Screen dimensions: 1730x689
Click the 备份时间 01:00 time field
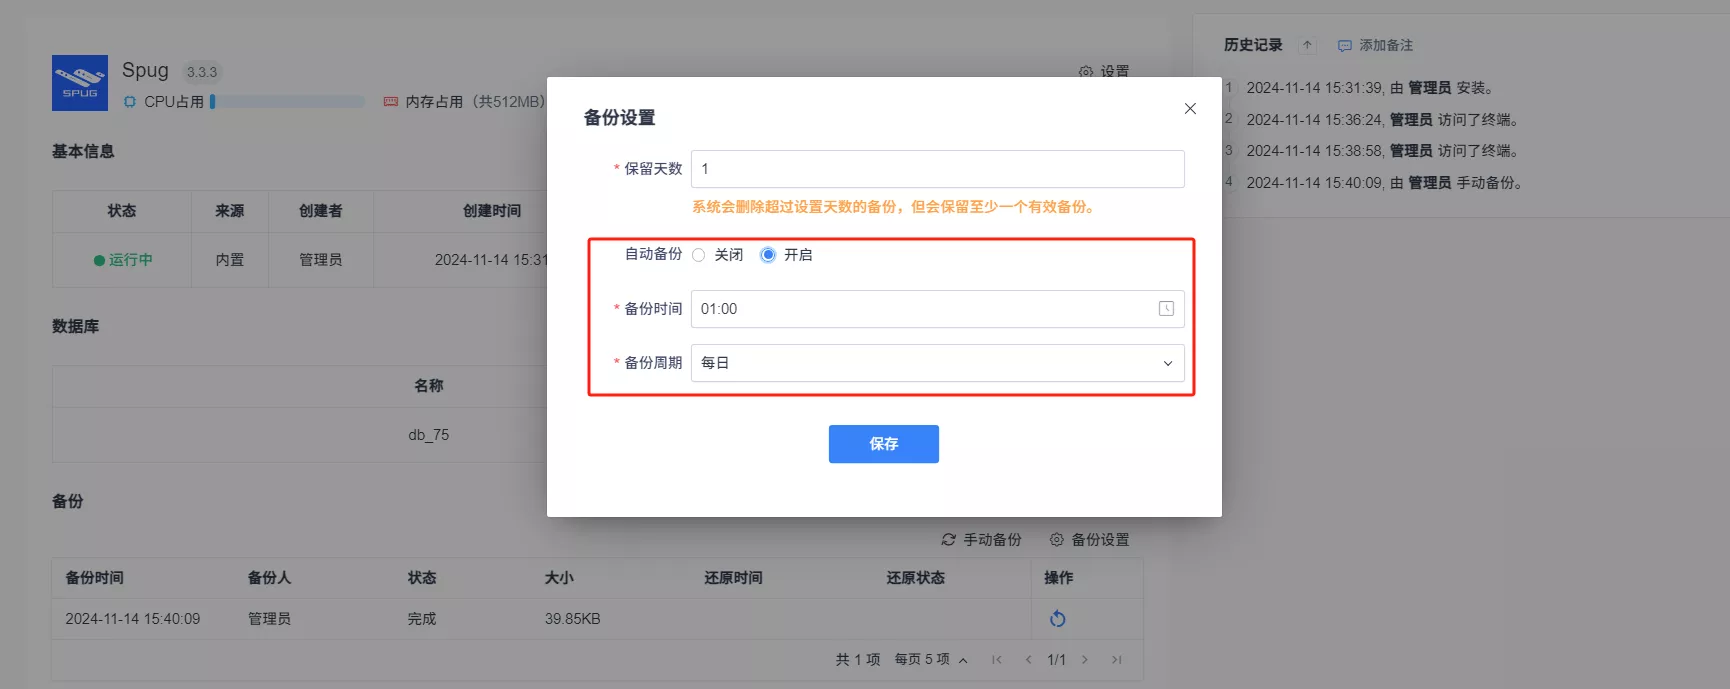938,309
